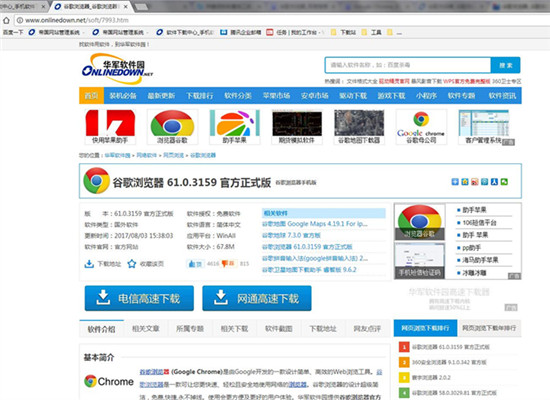Screen dimensions: 550x400
Task: Click the blue 搜索 search button
Action: click(505, 65)
